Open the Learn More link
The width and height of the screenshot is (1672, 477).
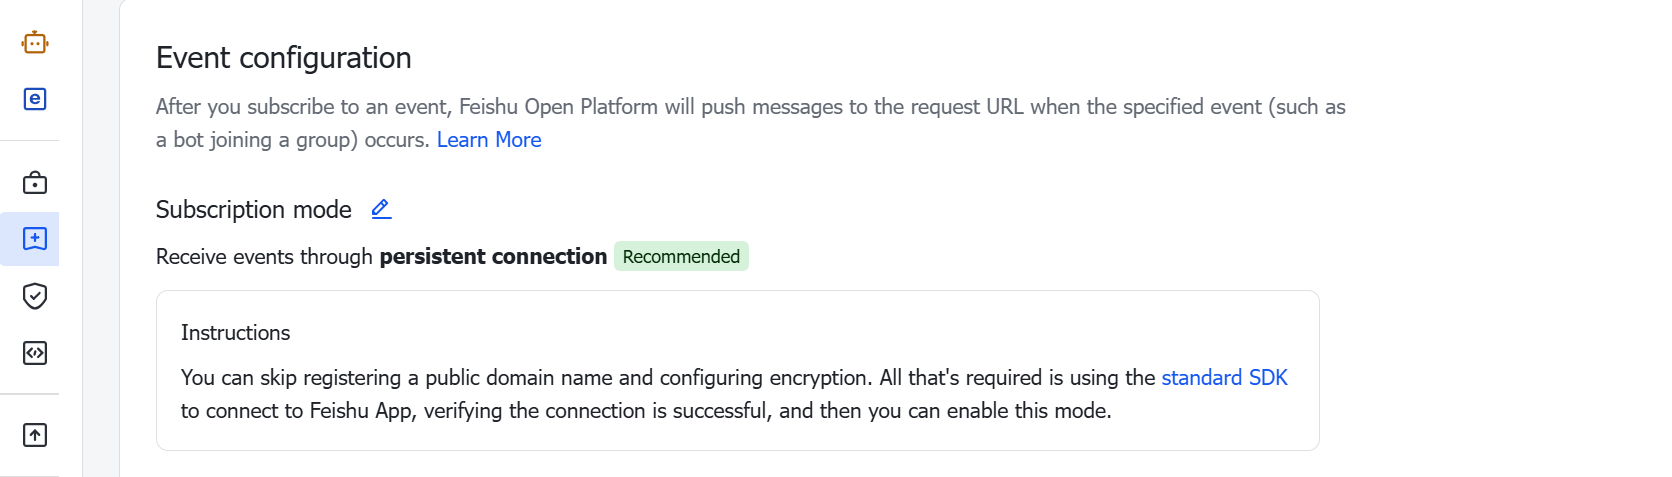[x=489, y=140]
